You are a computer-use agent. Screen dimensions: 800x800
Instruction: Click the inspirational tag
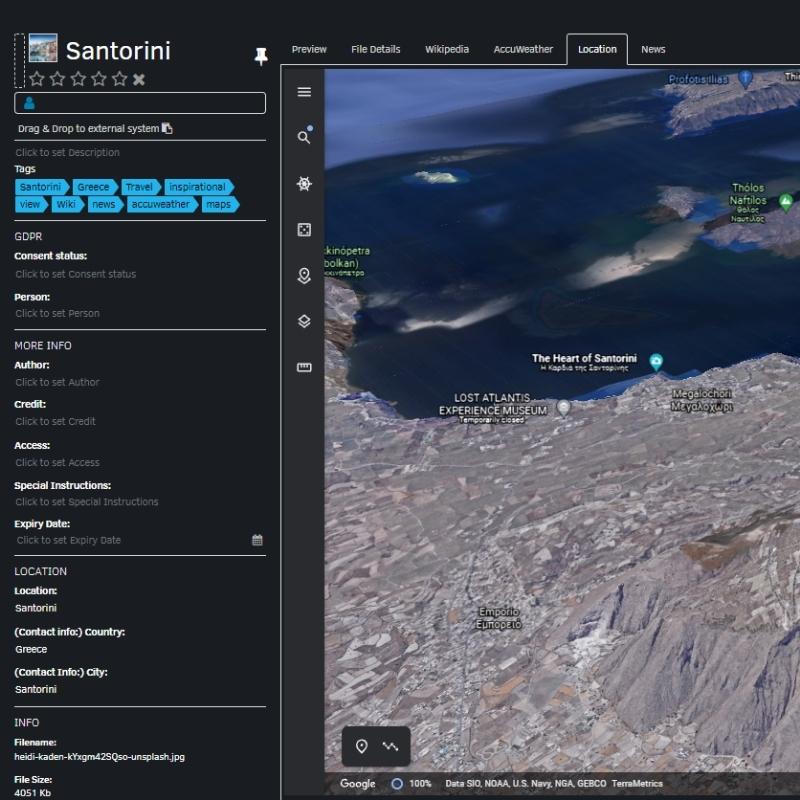[x=199, y=187]
